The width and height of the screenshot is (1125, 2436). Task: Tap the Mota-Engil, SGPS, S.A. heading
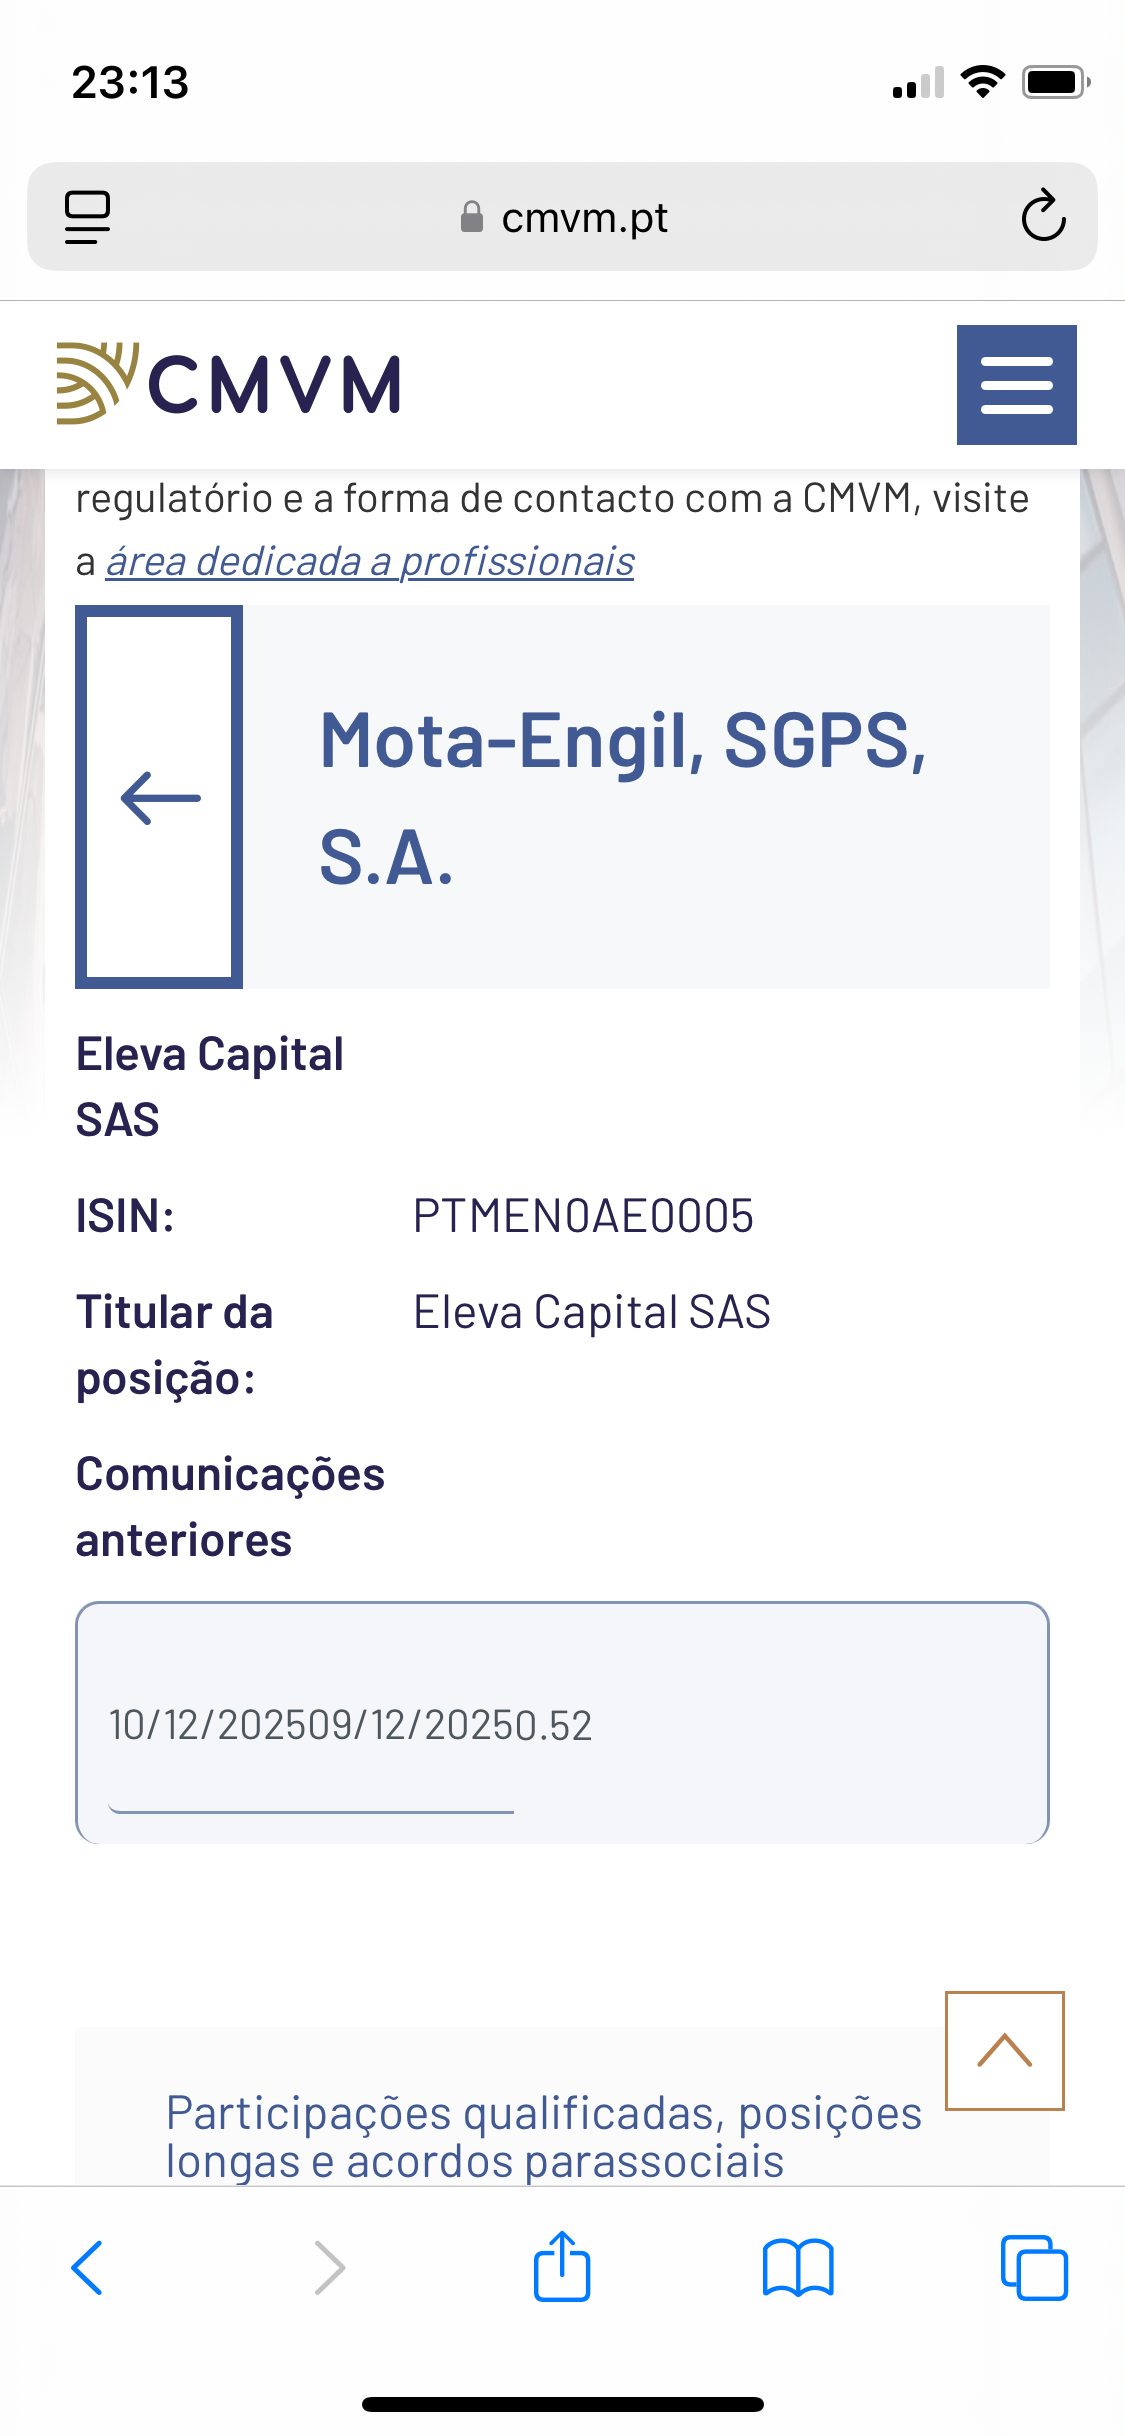pos(622,798)
